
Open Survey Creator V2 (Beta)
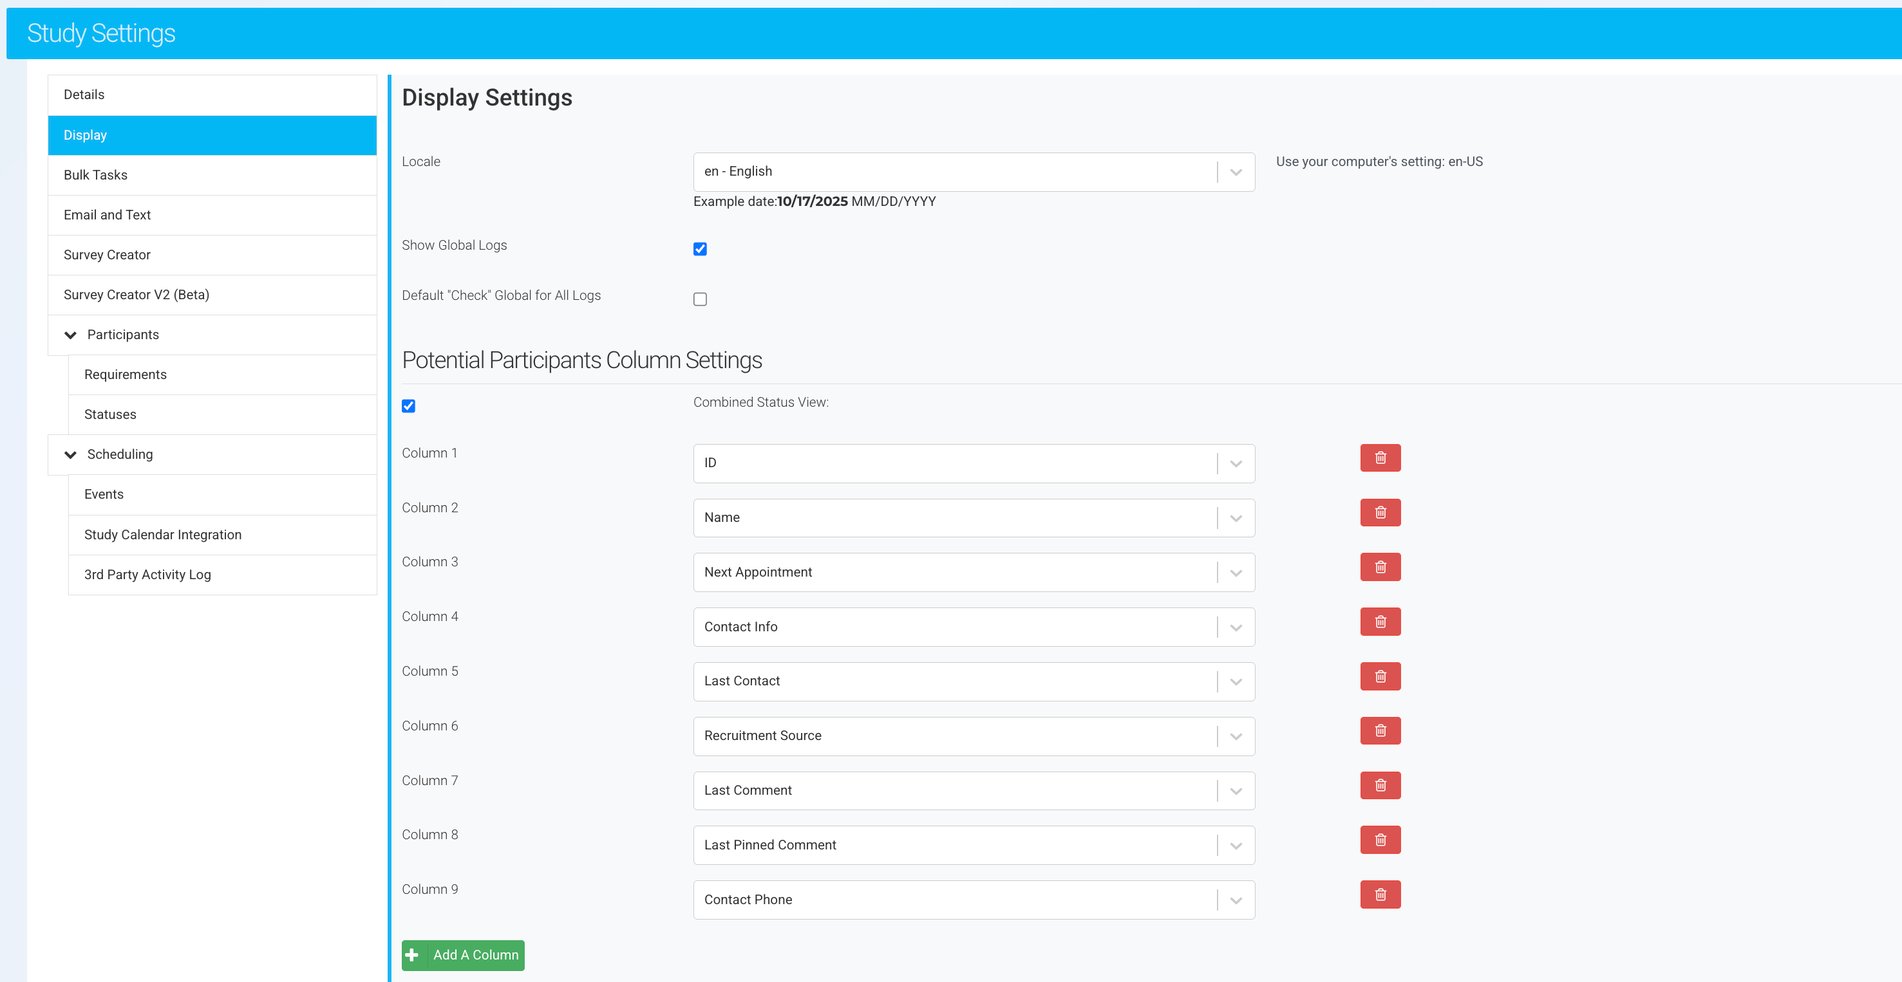tap(212, 295)
